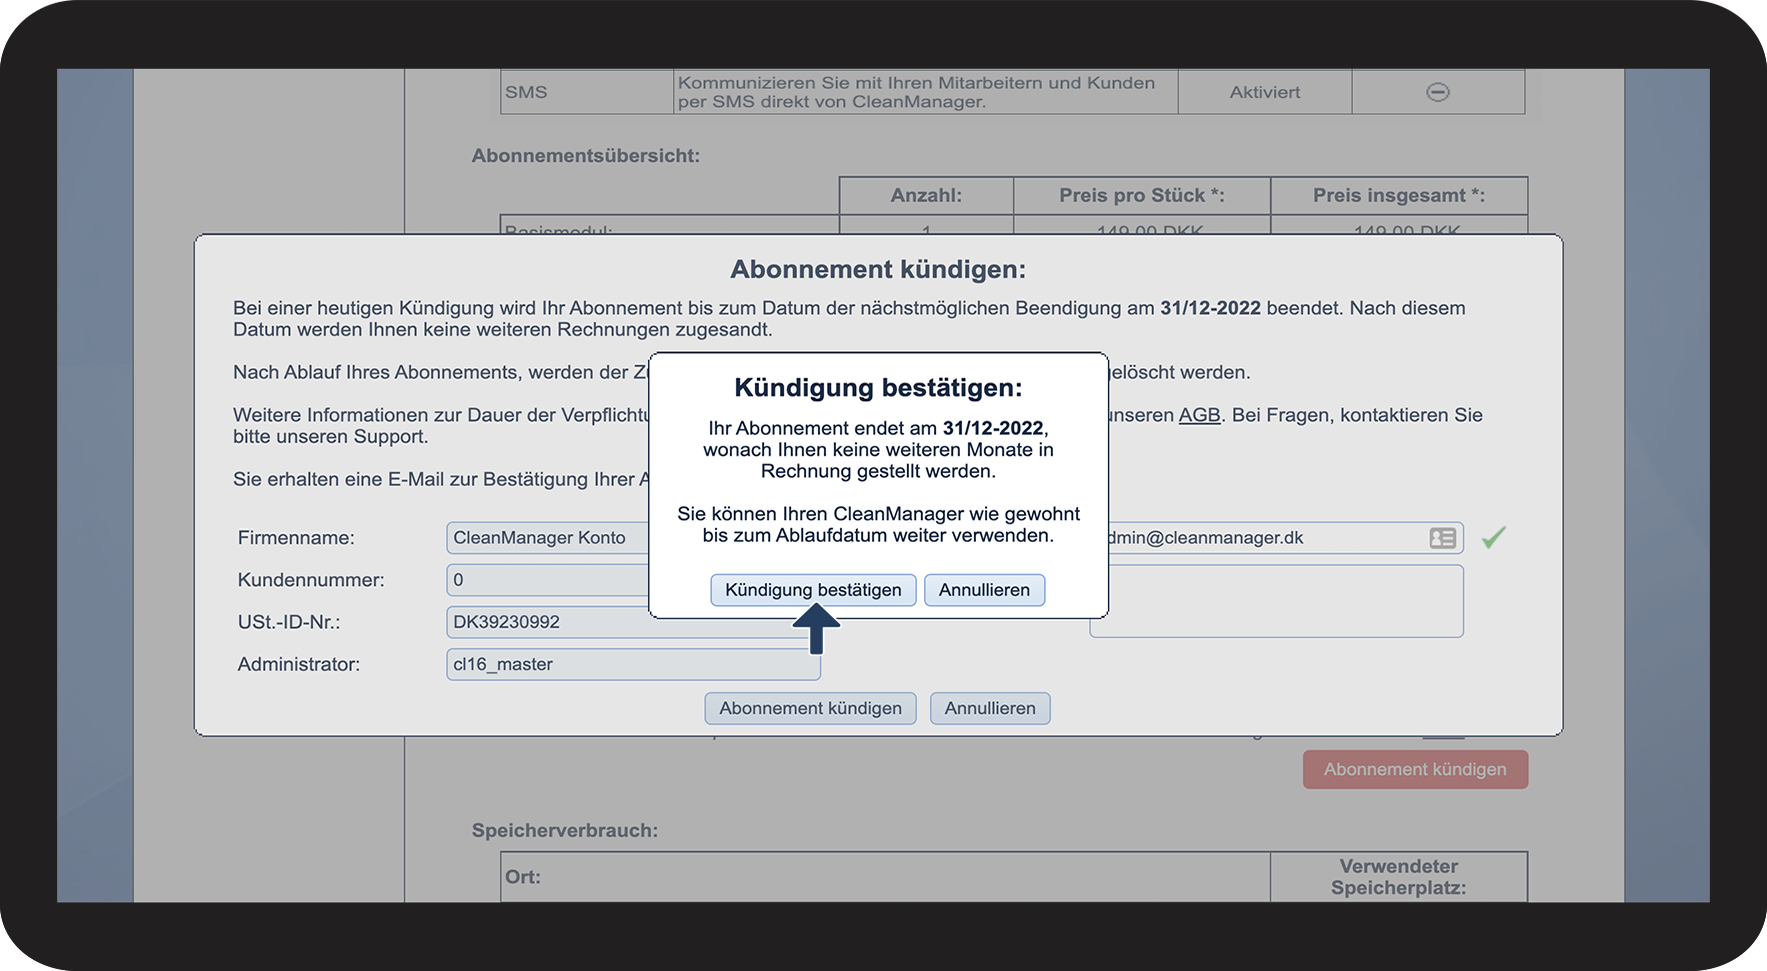Select the Preis pro Stück column header

[1141, 196]
